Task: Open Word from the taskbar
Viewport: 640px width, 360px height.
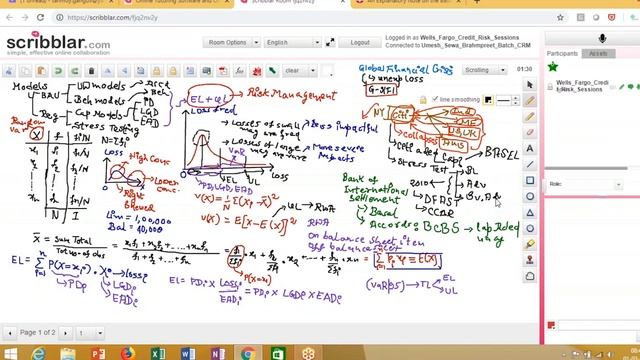Action: pyautogui.click(x=188, y=353)
